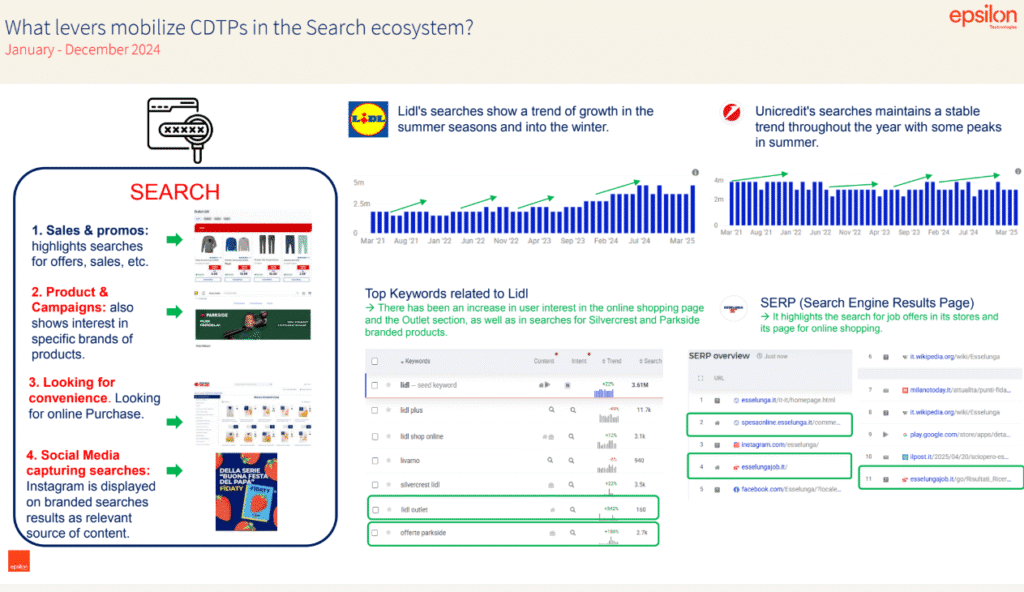
Task: Tick the select-all checkbox in the Keywords header
Action: (x=373, y=361)
